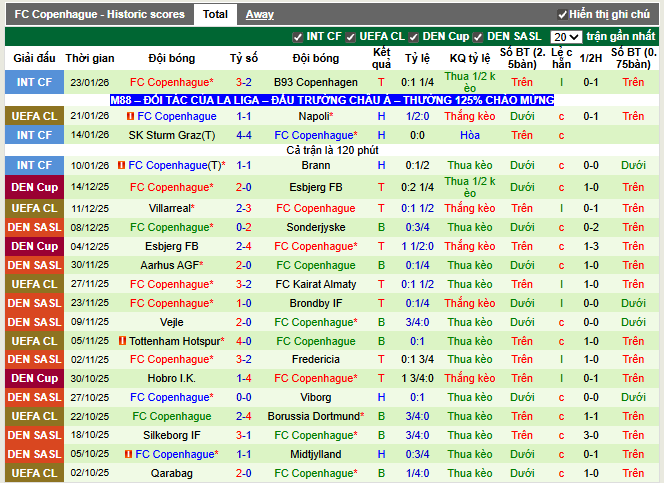Click Qarabag team name
664x483 pixels.
click(172, 473)
